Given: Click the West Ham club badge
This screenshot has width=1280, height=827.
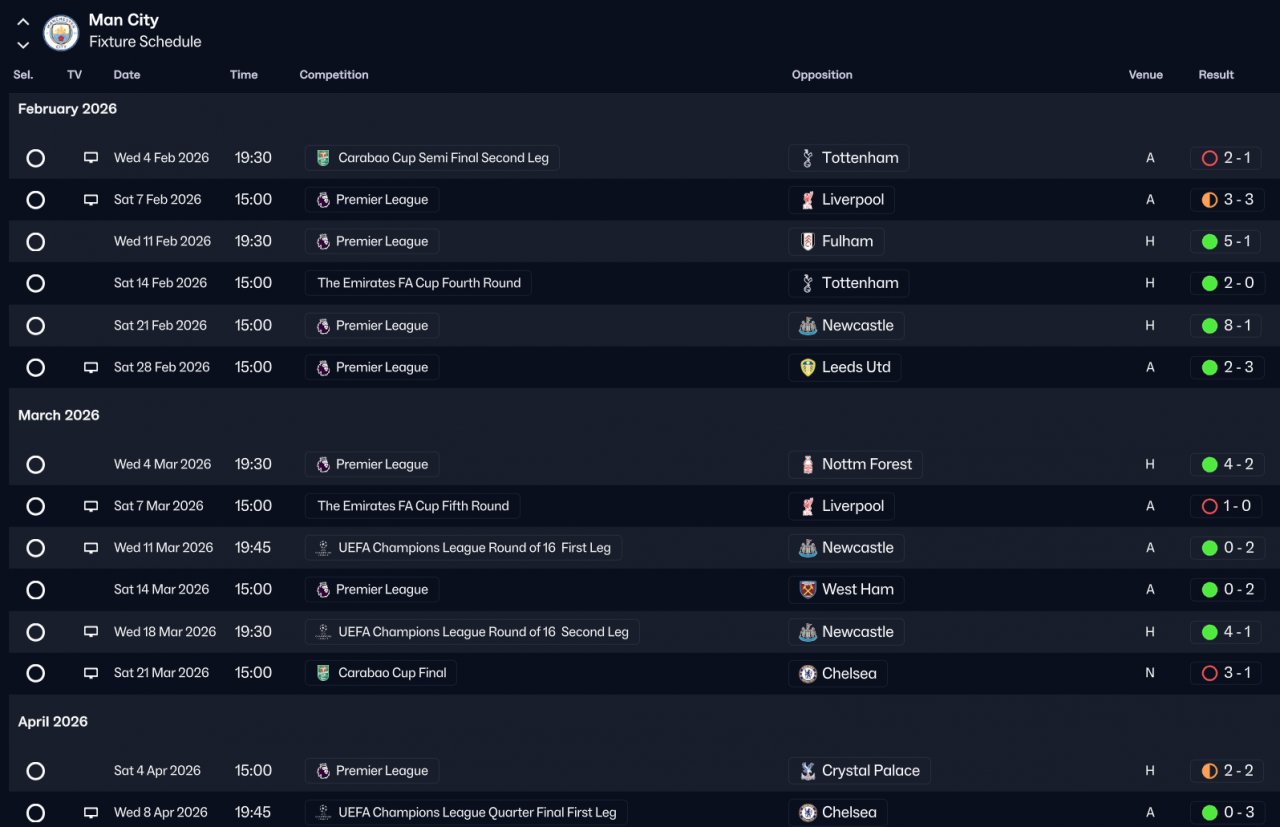Looking at the screenshot, I should click(807, 590).
